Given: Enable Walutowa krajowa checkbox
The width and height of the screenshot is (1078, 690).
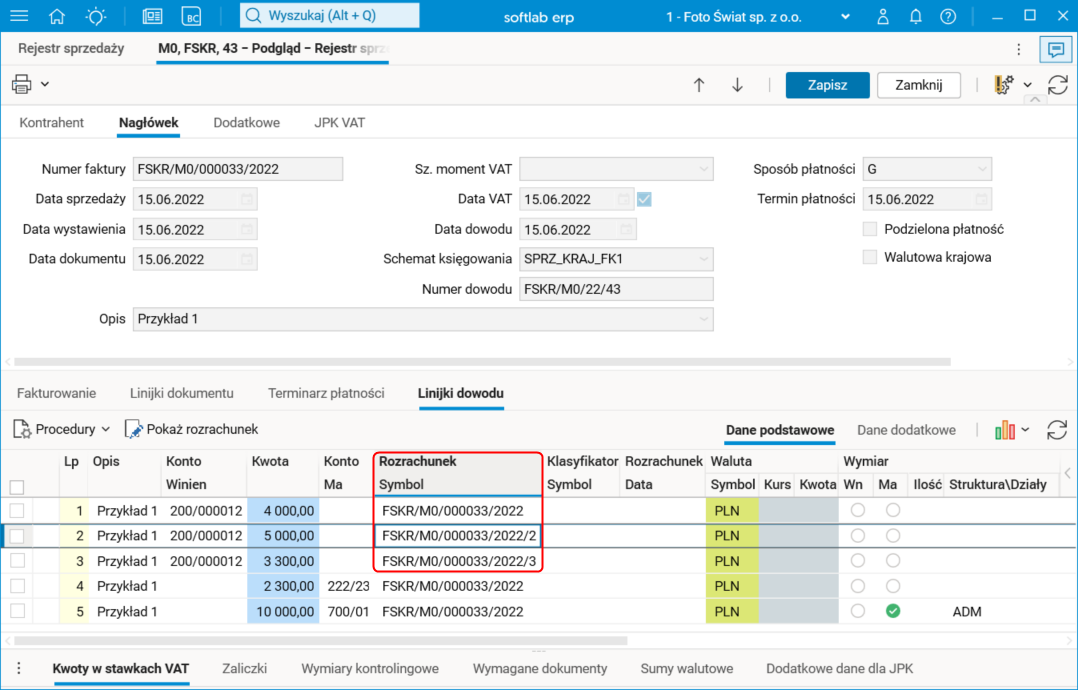Looking at the screenshot, I should tap(870, 257).
